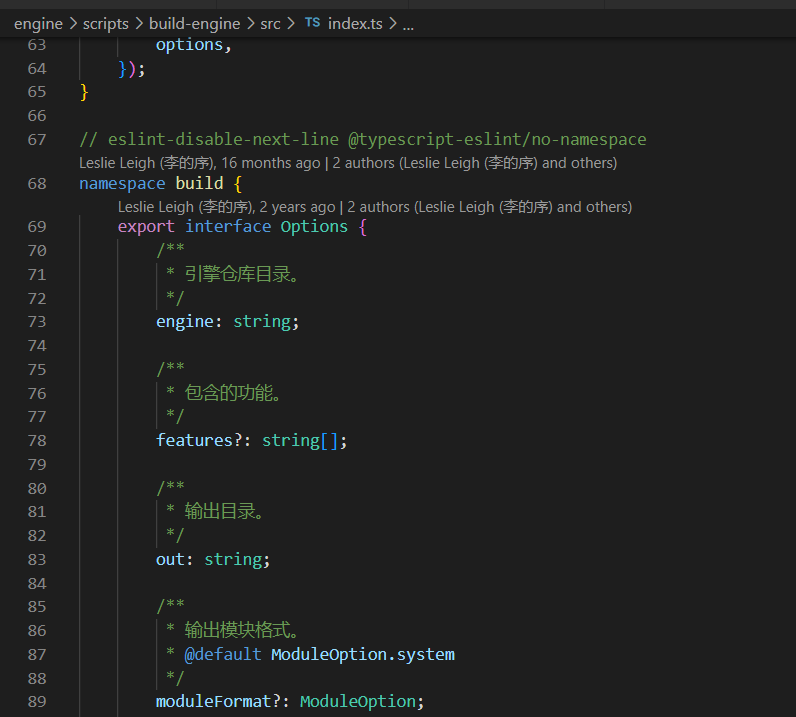Expand the "build-engine" breadcrumb folder
The image size is (796, 717).
194,24
